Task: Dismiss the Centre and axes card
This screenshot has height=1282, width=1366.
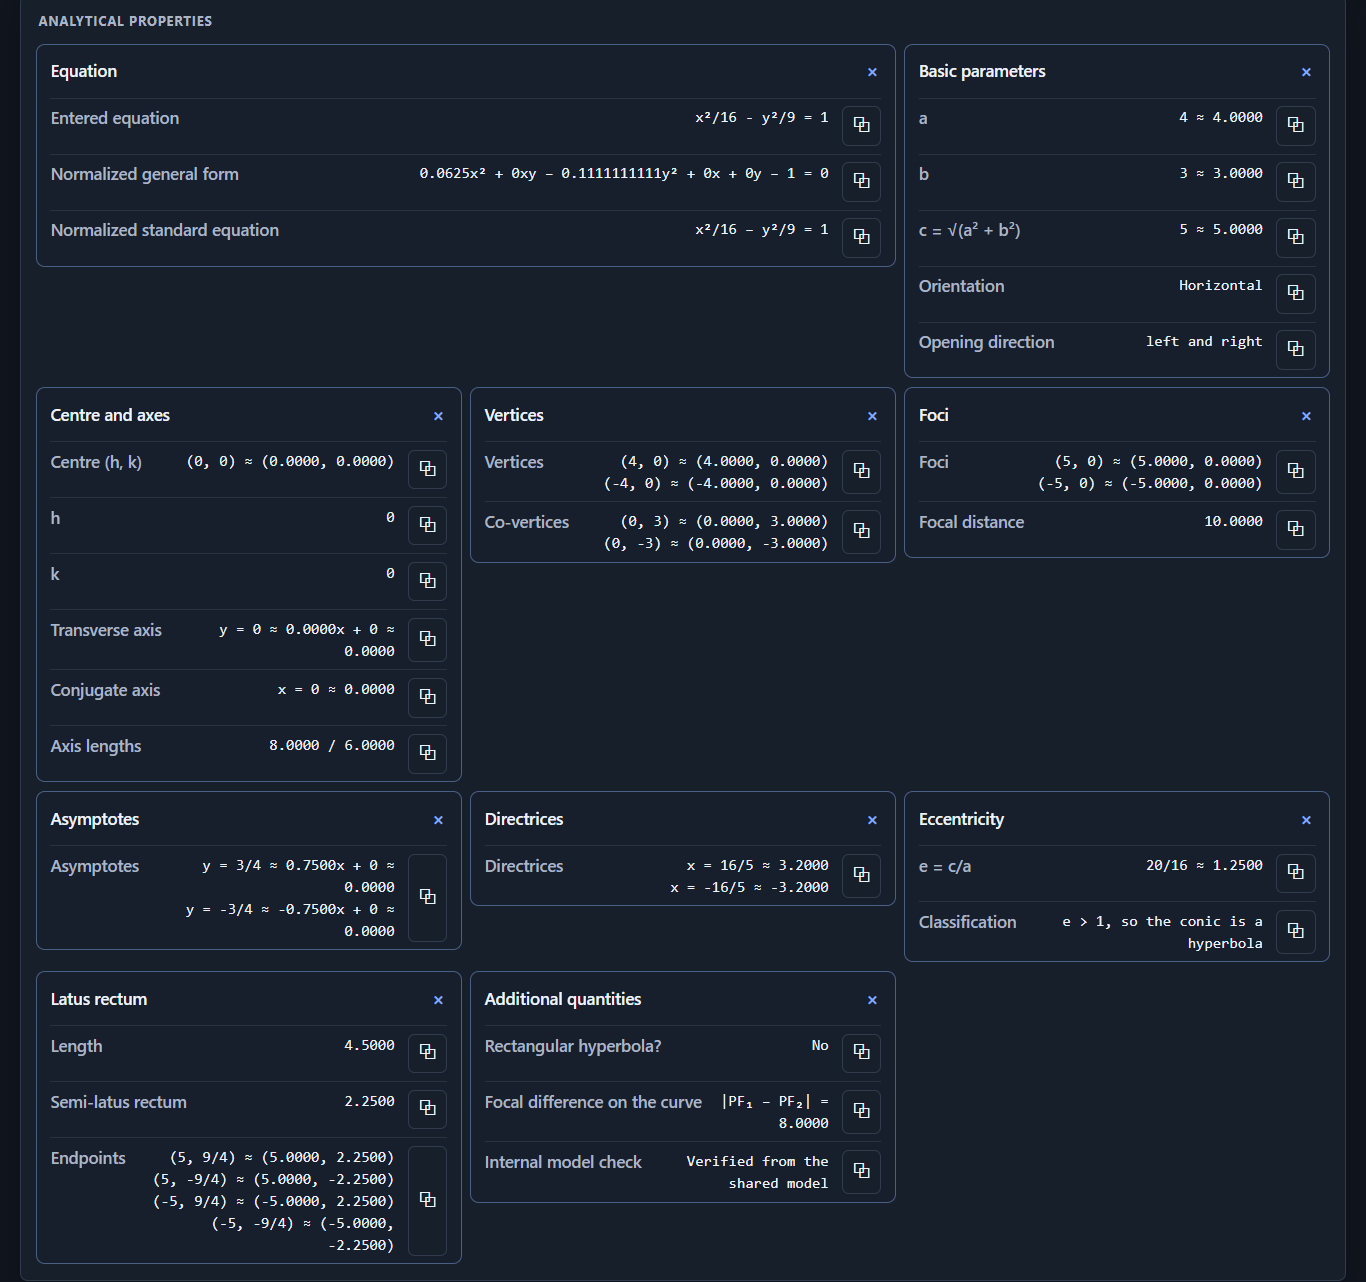Action: point(438,416)
